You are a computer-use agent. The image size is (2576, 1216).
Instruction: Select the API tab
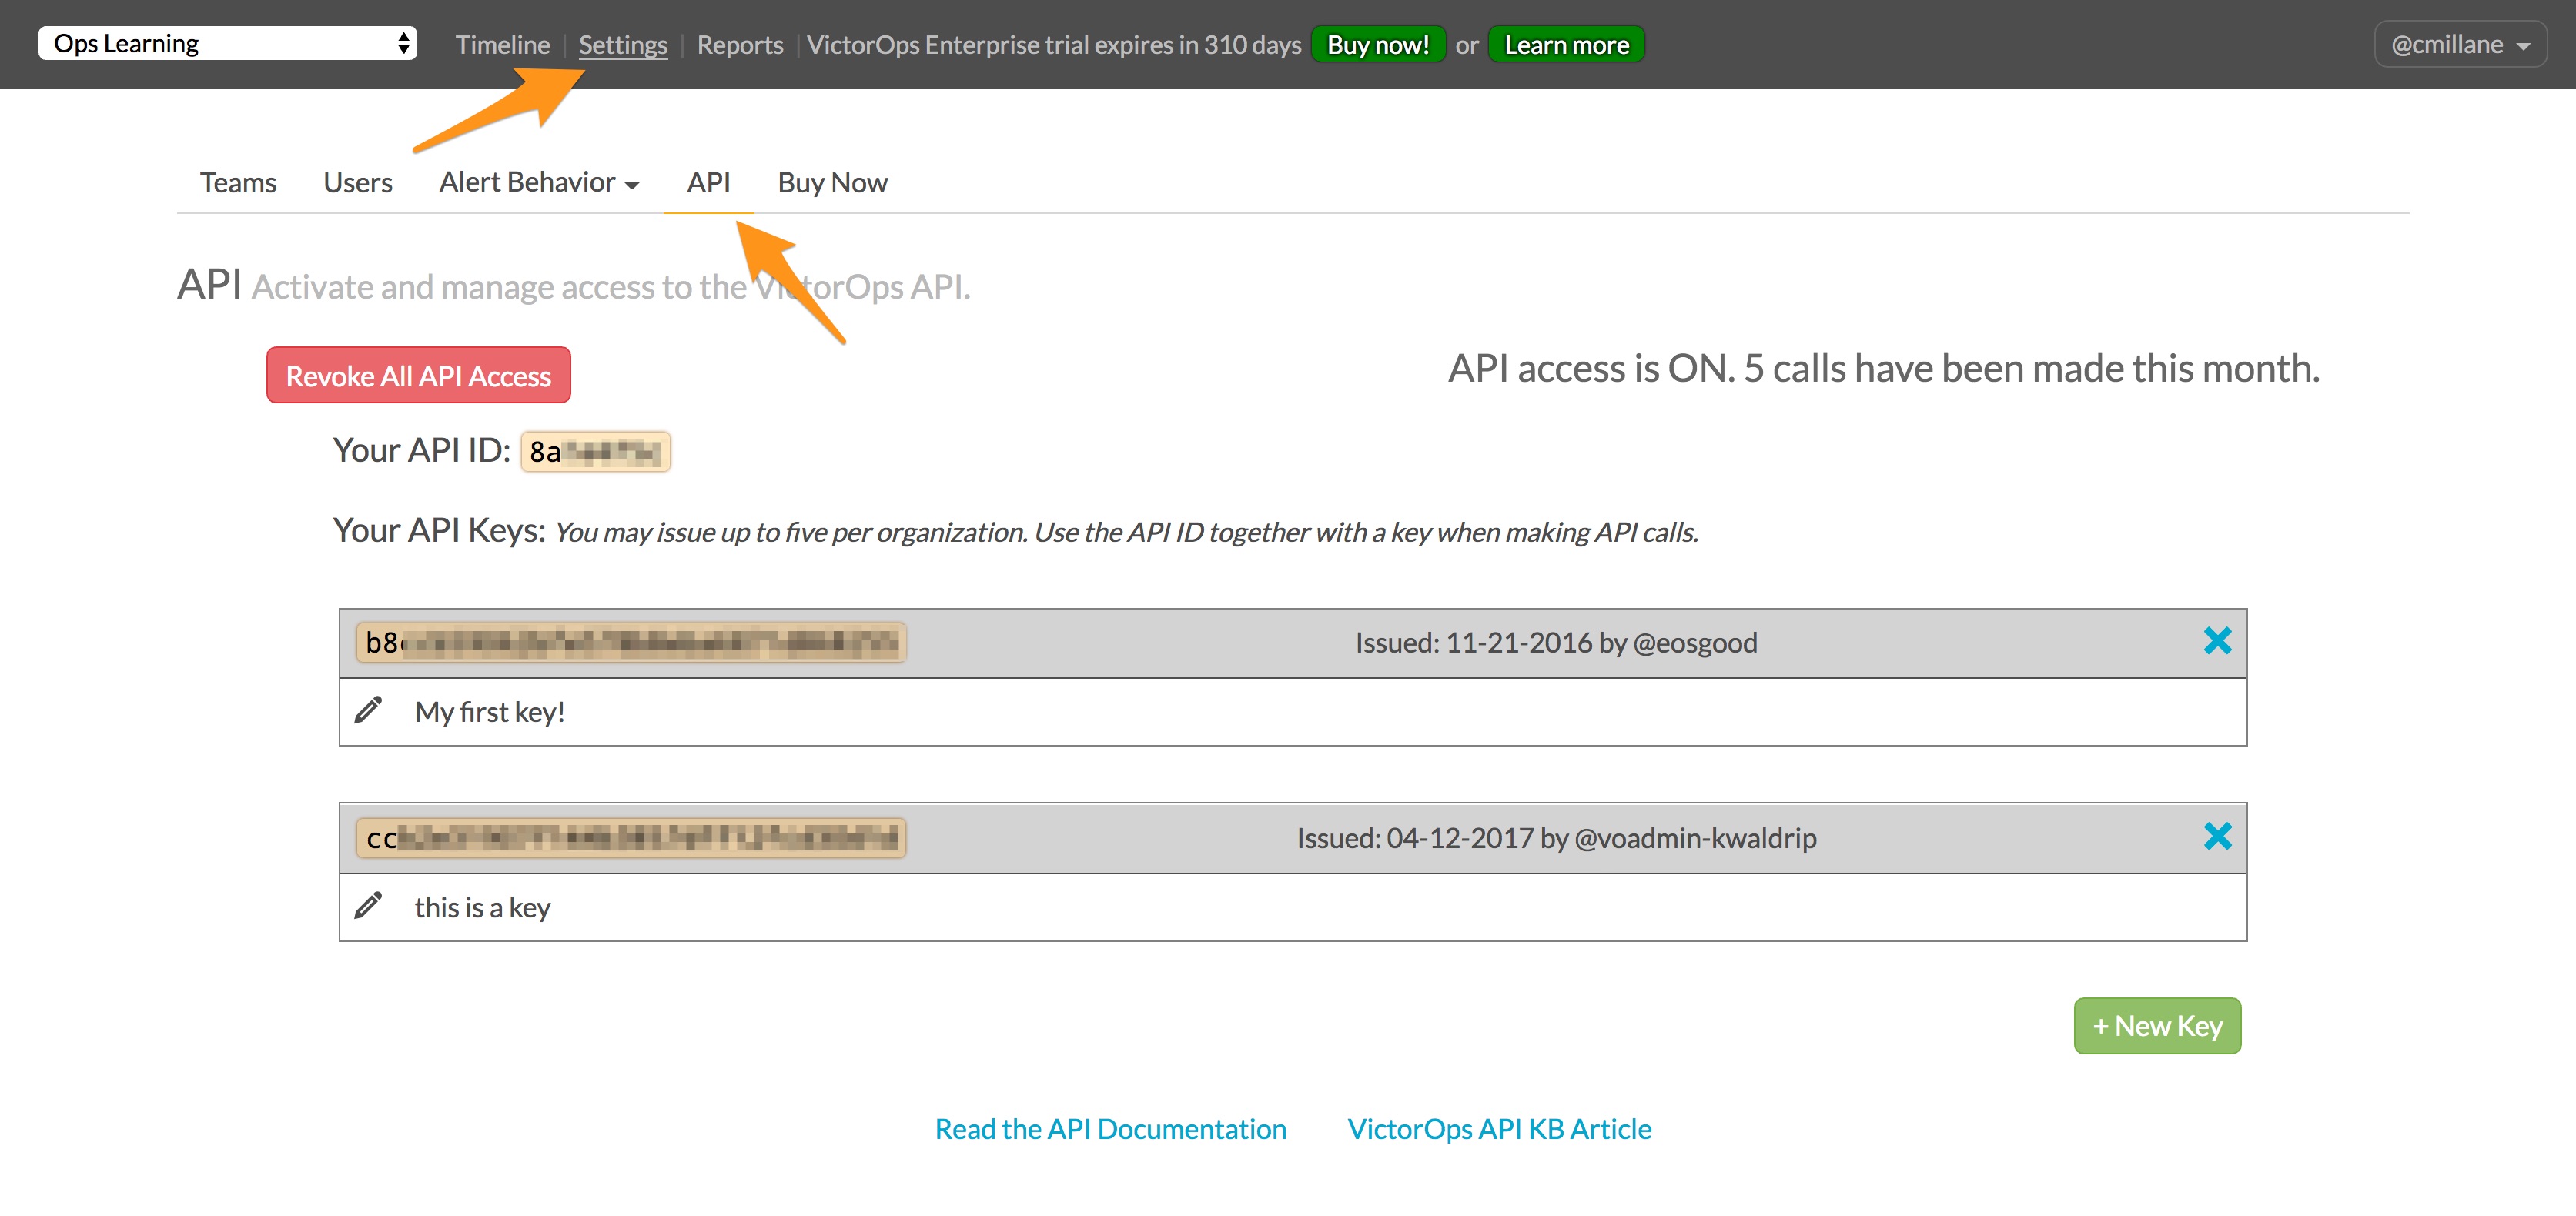tap(708, 182)
